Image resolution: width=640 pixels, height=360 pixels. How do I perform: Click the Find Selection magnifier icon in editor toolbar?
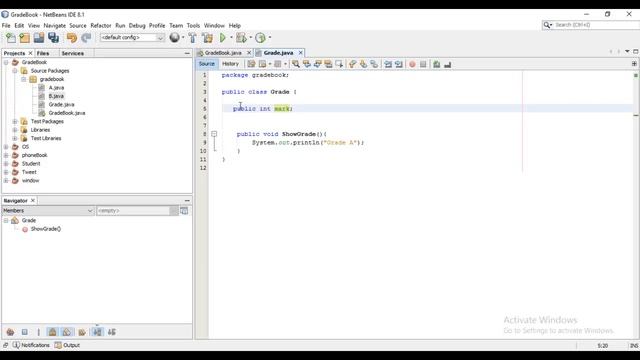pos(296,64)
